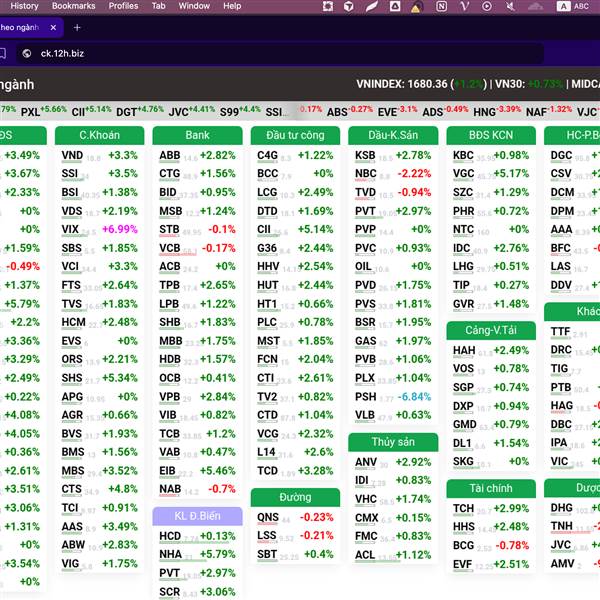
Task: Click the 'VNINDEX: 1680.36' index readout
Action: [402, 84]
